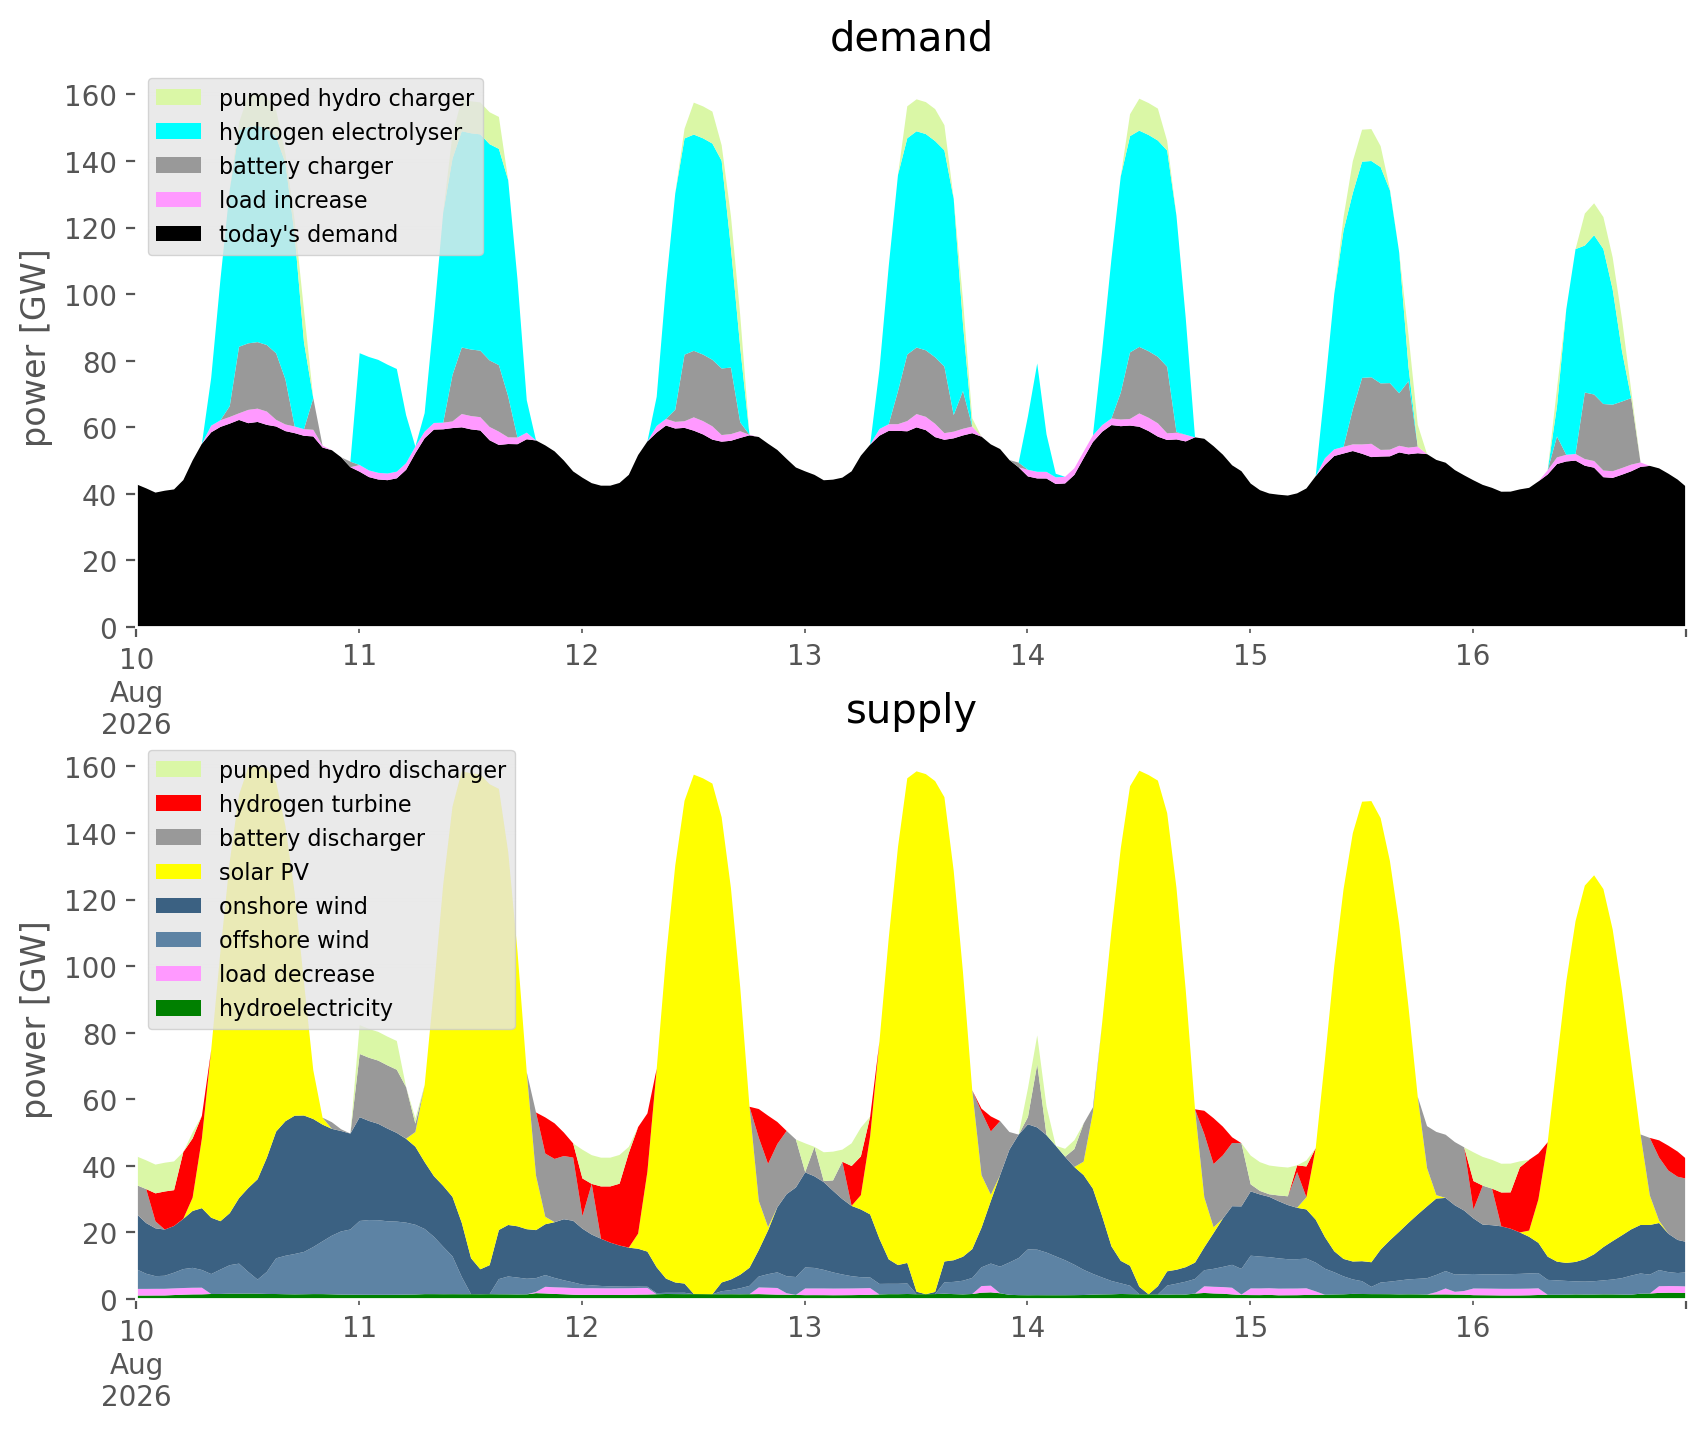The height and width of the screenshot is (1431, 1706).
Task: Select the '15' date tick below demand chart
Action: pyautogui.click(x=1250, y=656)
